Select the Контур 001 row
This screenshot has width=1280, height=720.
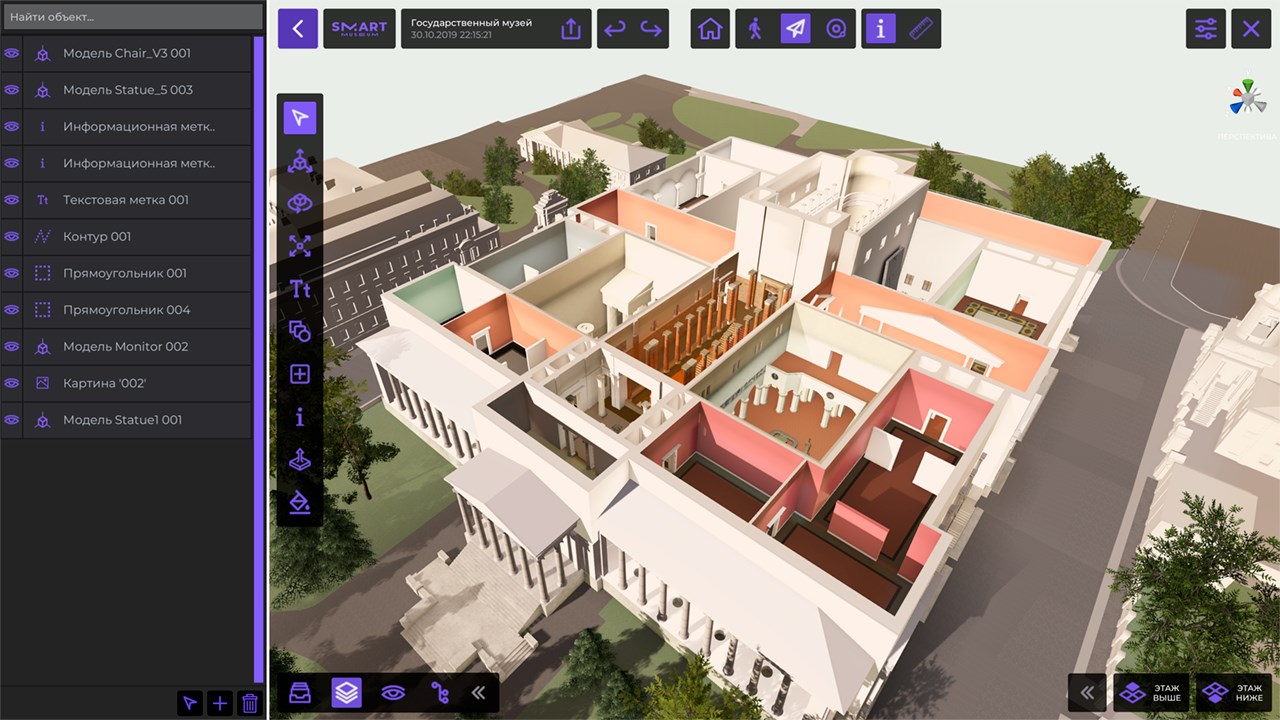tap(126, 236)
